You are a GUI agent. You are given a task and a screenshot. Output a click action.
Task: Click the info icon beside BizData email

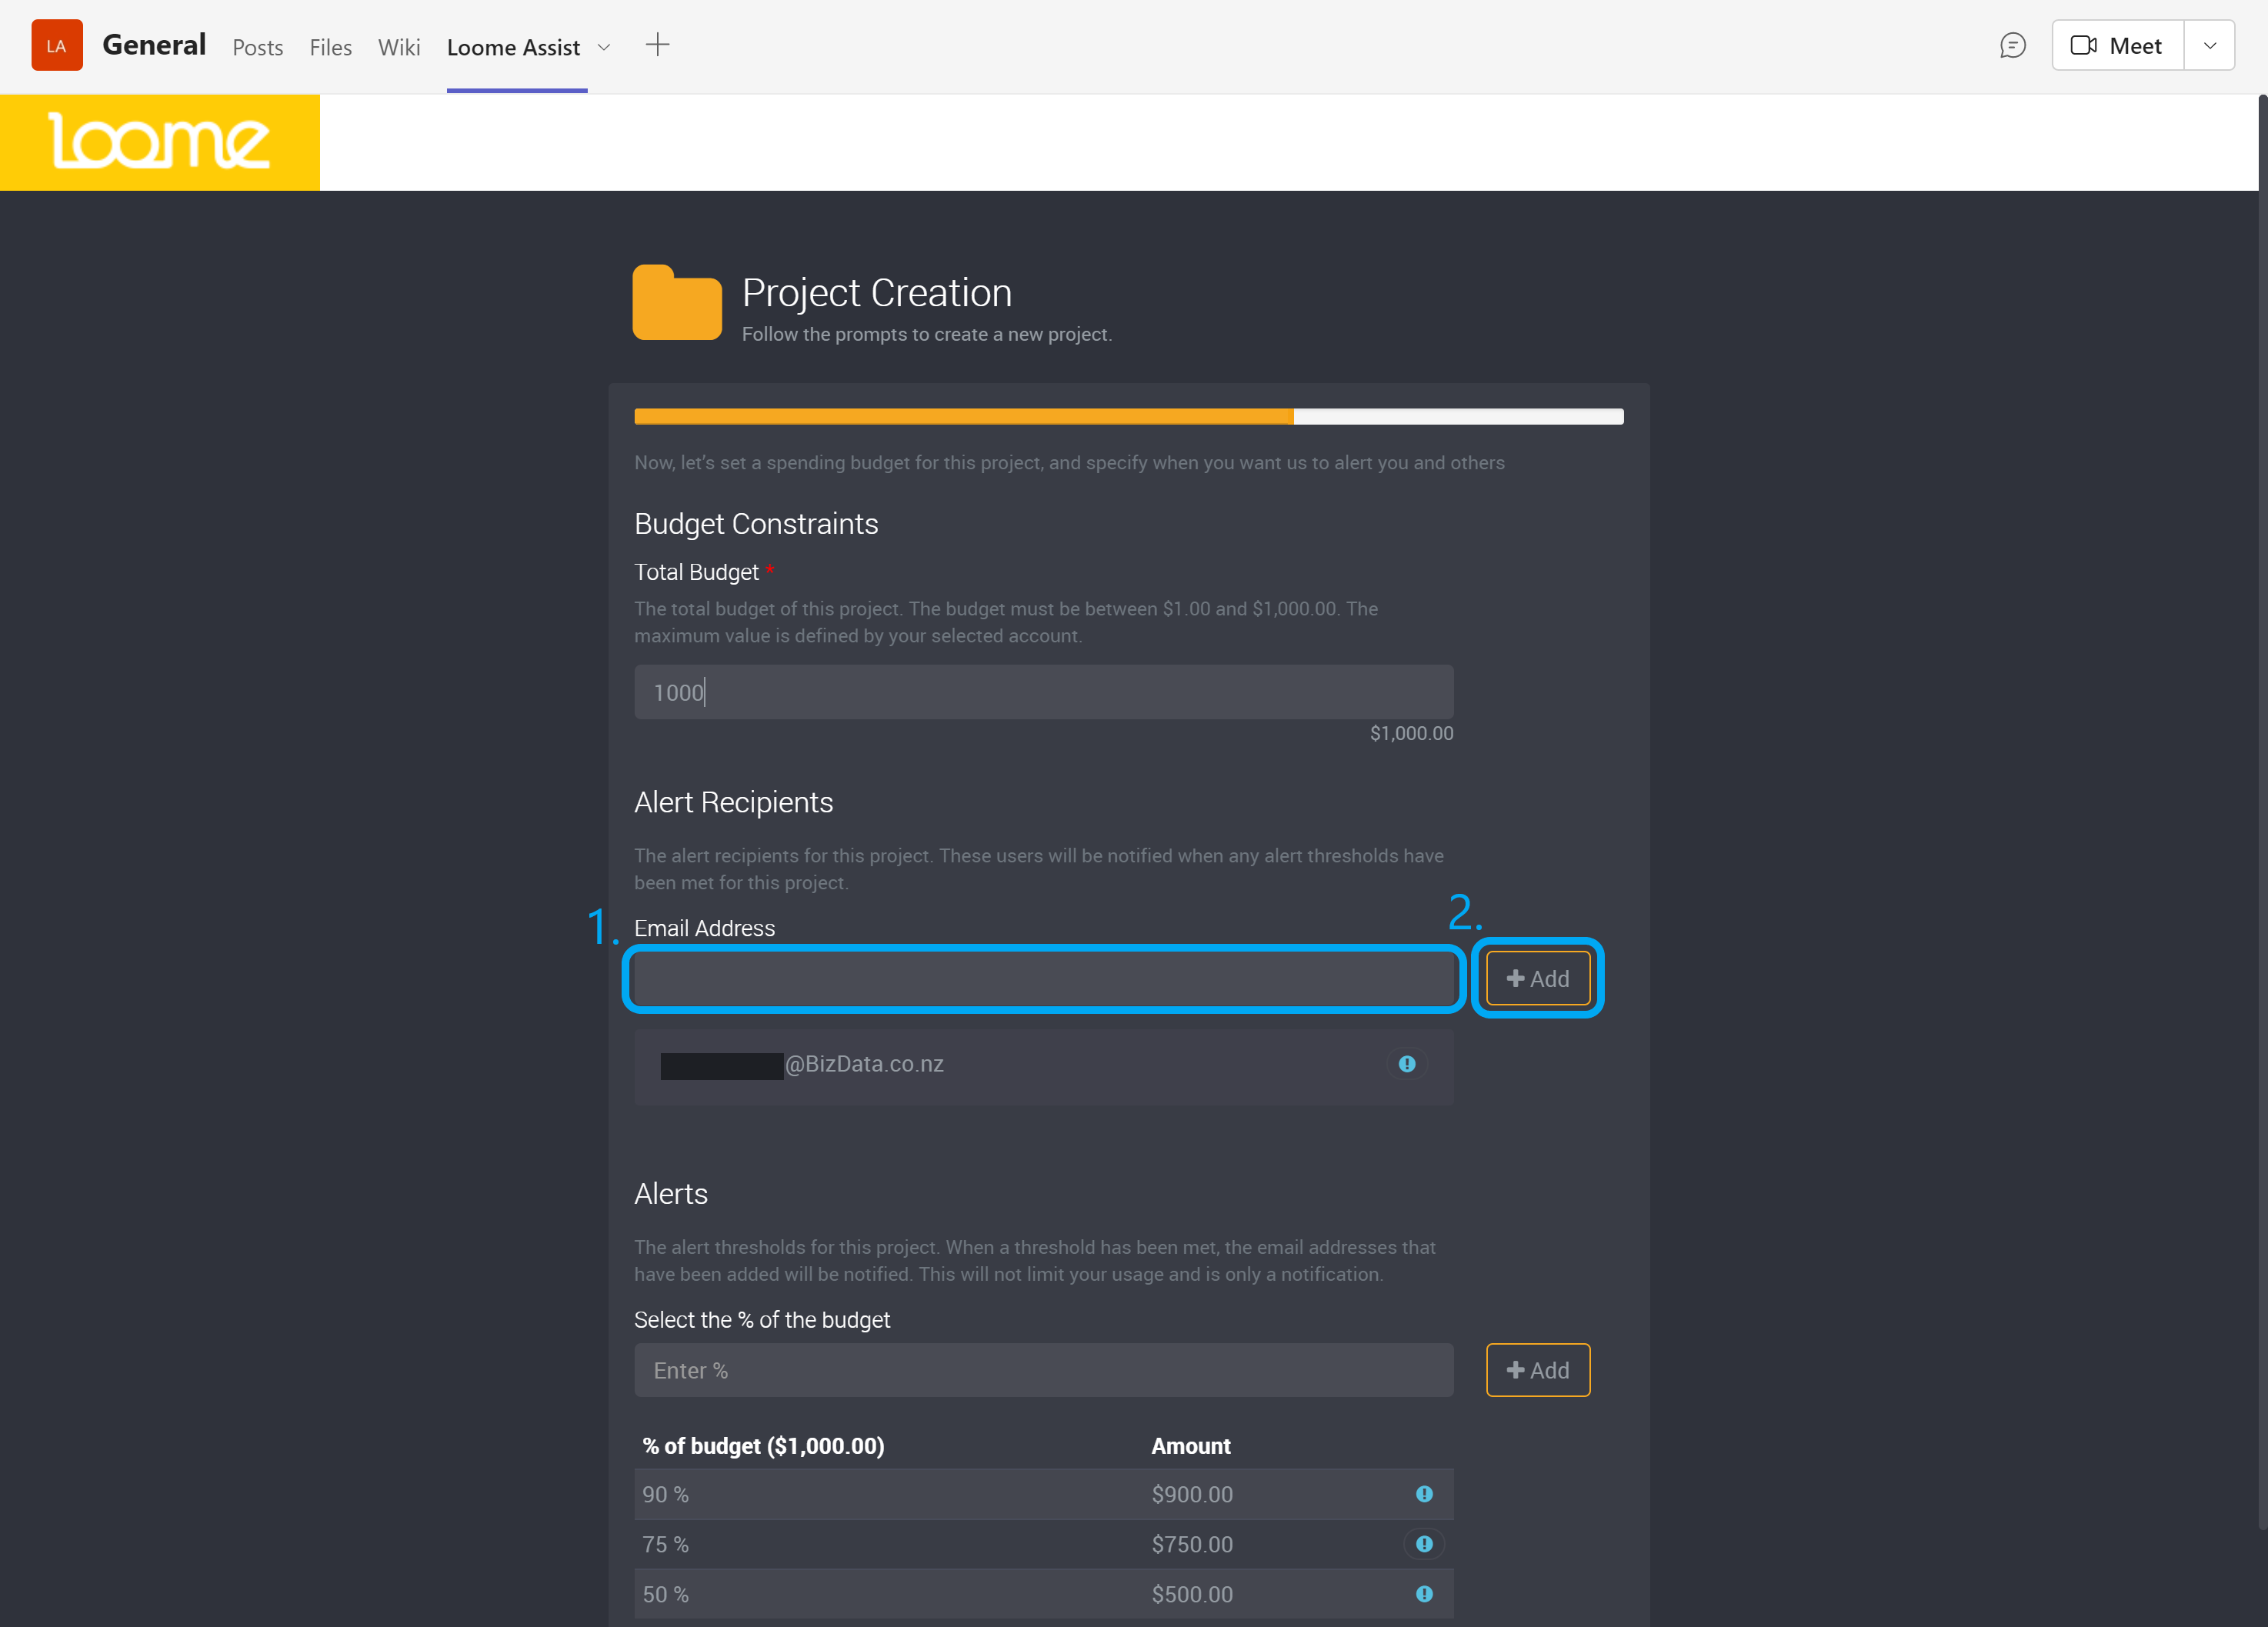(1407, 1064)
